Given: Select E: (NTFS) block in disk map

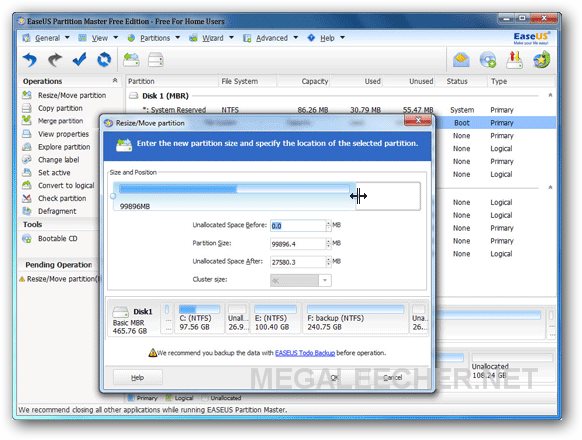Looking at the screenshot, I should point(275,319).
